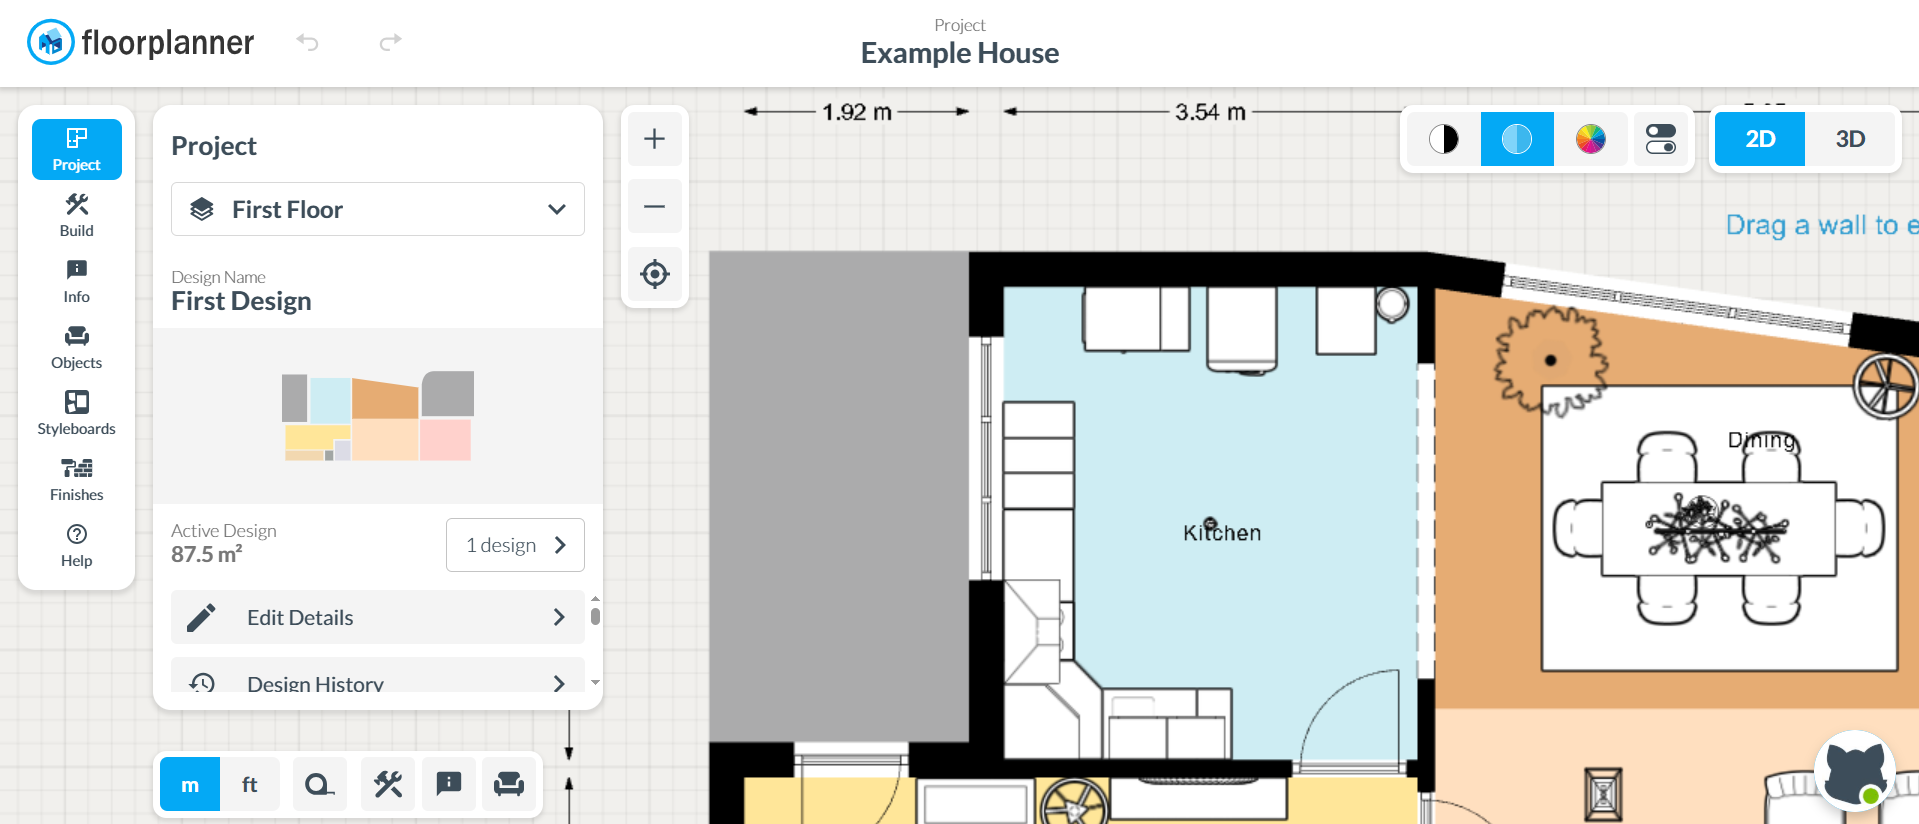Zoom out with the minus button
1919x824 pixels.
655,207
